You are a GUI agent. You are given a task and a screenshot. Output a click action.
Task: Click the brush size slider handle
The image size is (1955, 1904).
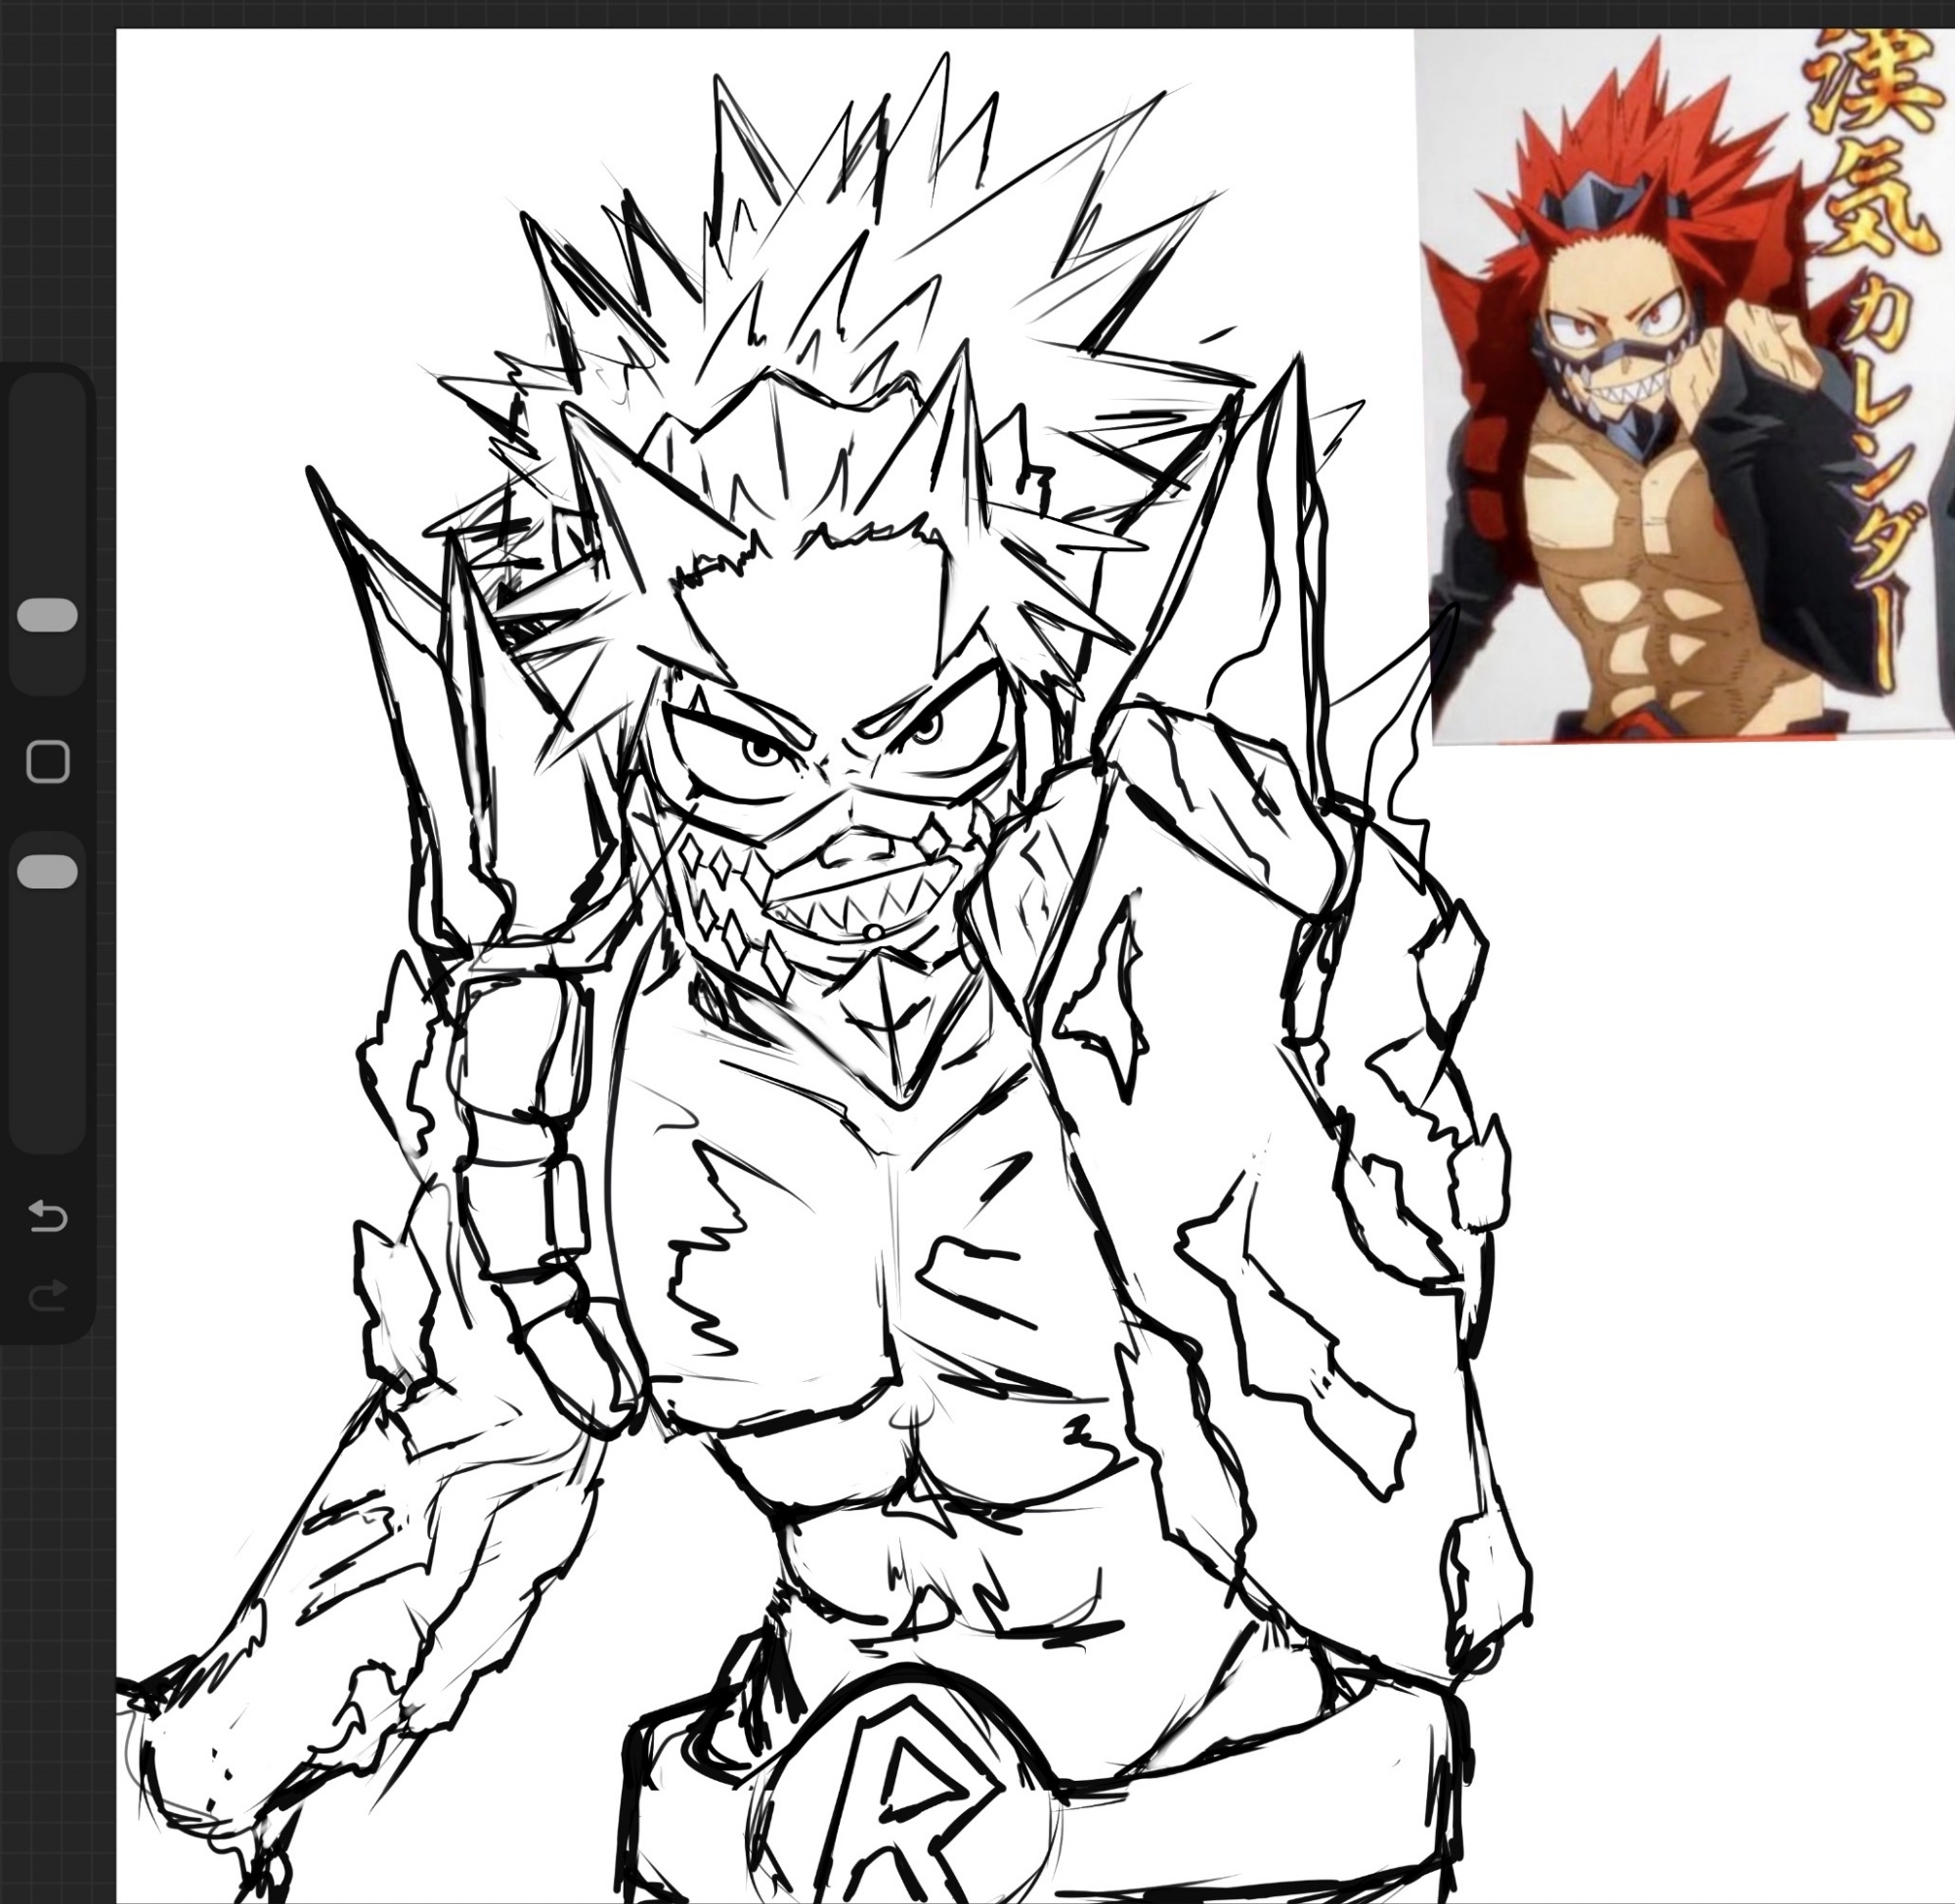click(47, 615)
